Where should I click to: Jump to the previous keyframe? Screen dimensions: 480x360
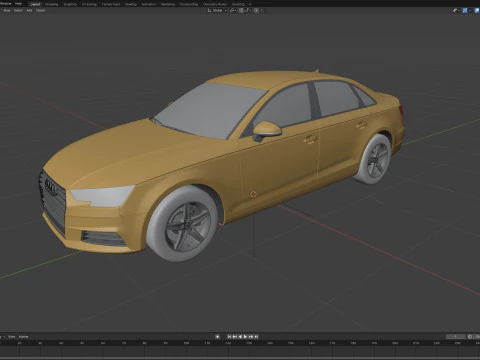point(235,337)
